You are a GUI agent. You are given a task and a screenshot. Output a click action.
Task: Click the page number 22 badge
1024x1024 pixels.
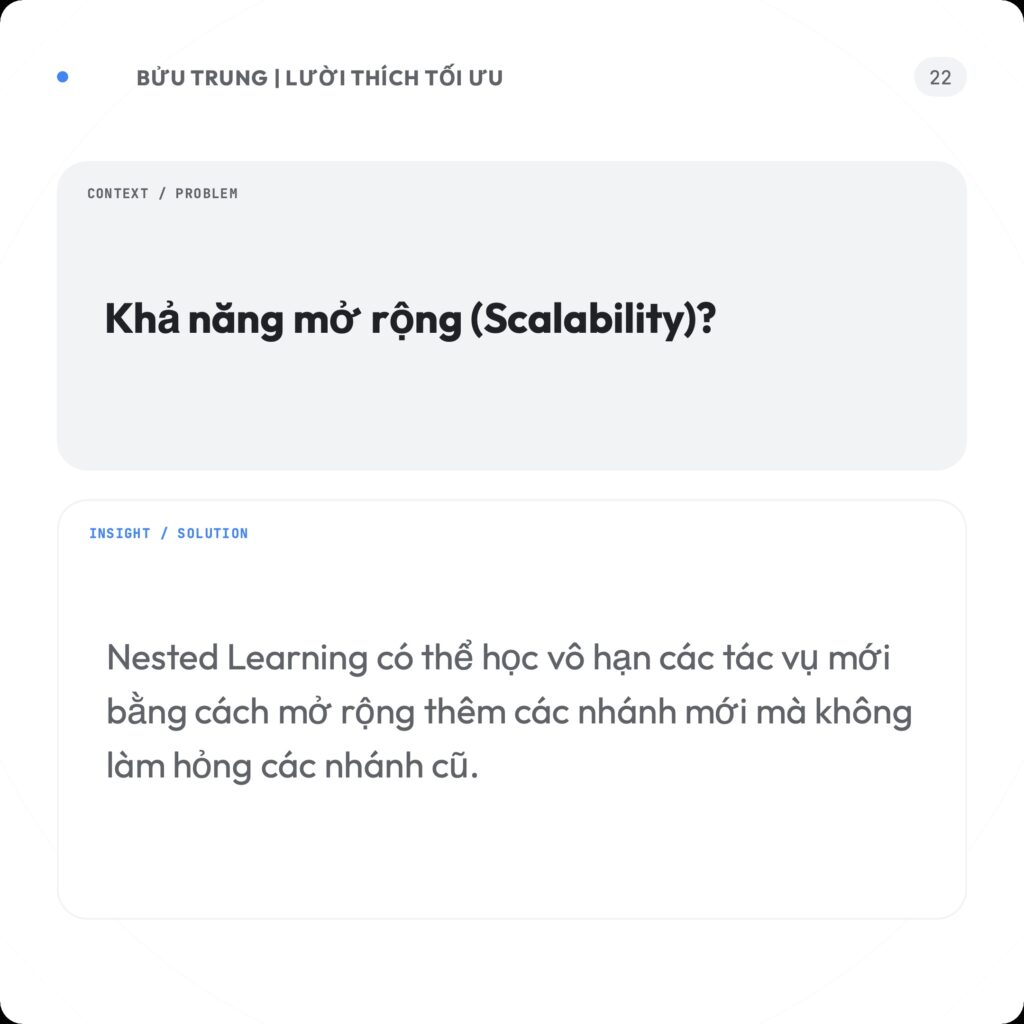point(940,78)
